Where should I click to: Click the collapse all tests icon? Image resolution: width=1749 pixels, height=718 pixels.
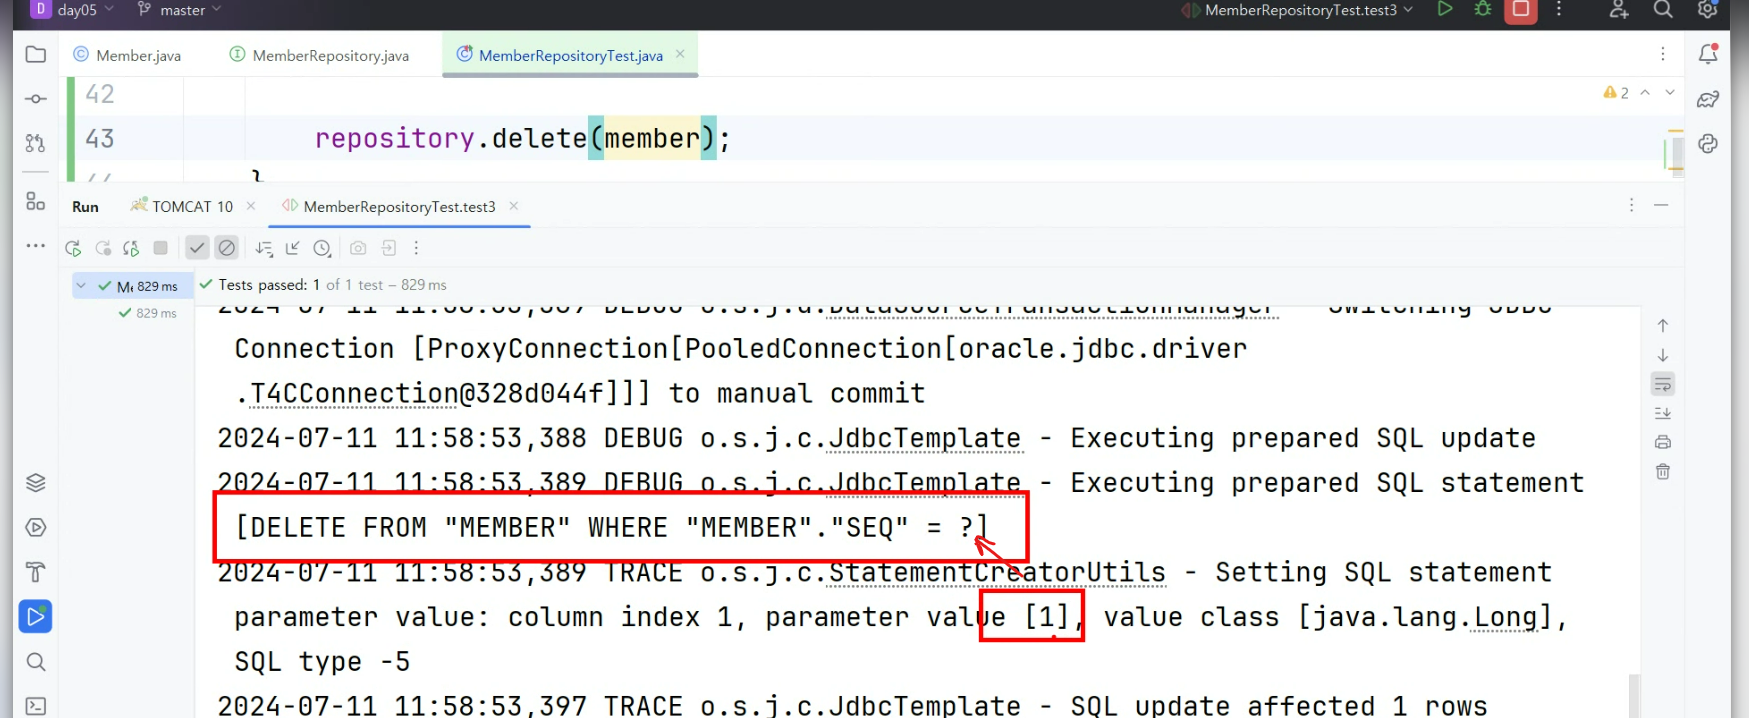point(293,248)
